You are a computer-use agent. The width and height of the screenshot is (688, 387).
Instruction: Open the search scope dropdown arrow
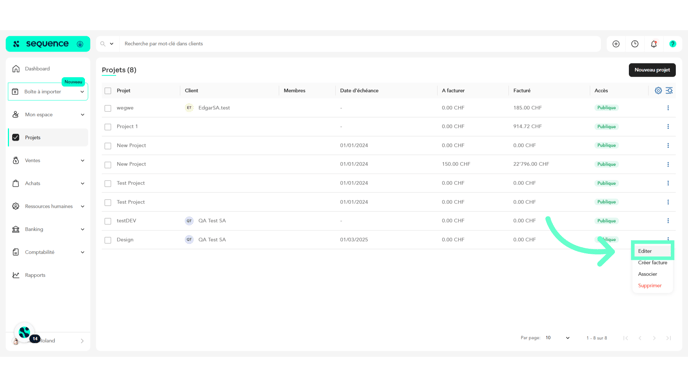pyautogui.click(x=111, y=44)
